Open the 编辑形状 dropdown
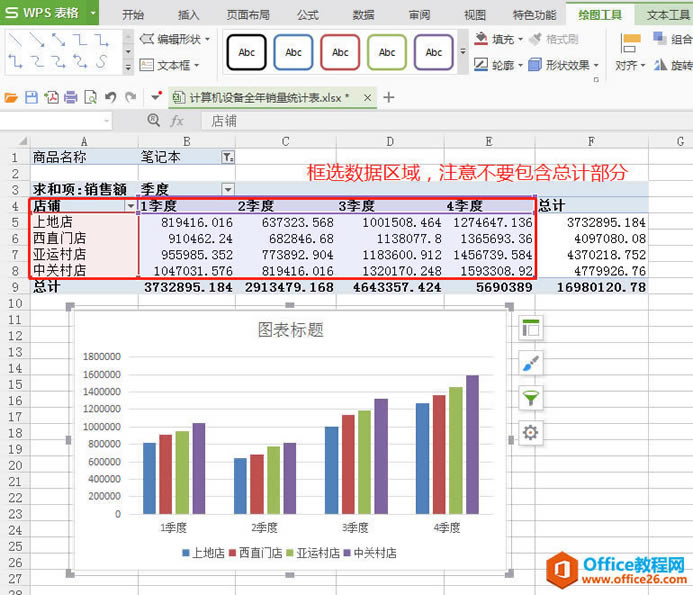The image size is (693, 595). pyautogui.click(x=175, y=39)
